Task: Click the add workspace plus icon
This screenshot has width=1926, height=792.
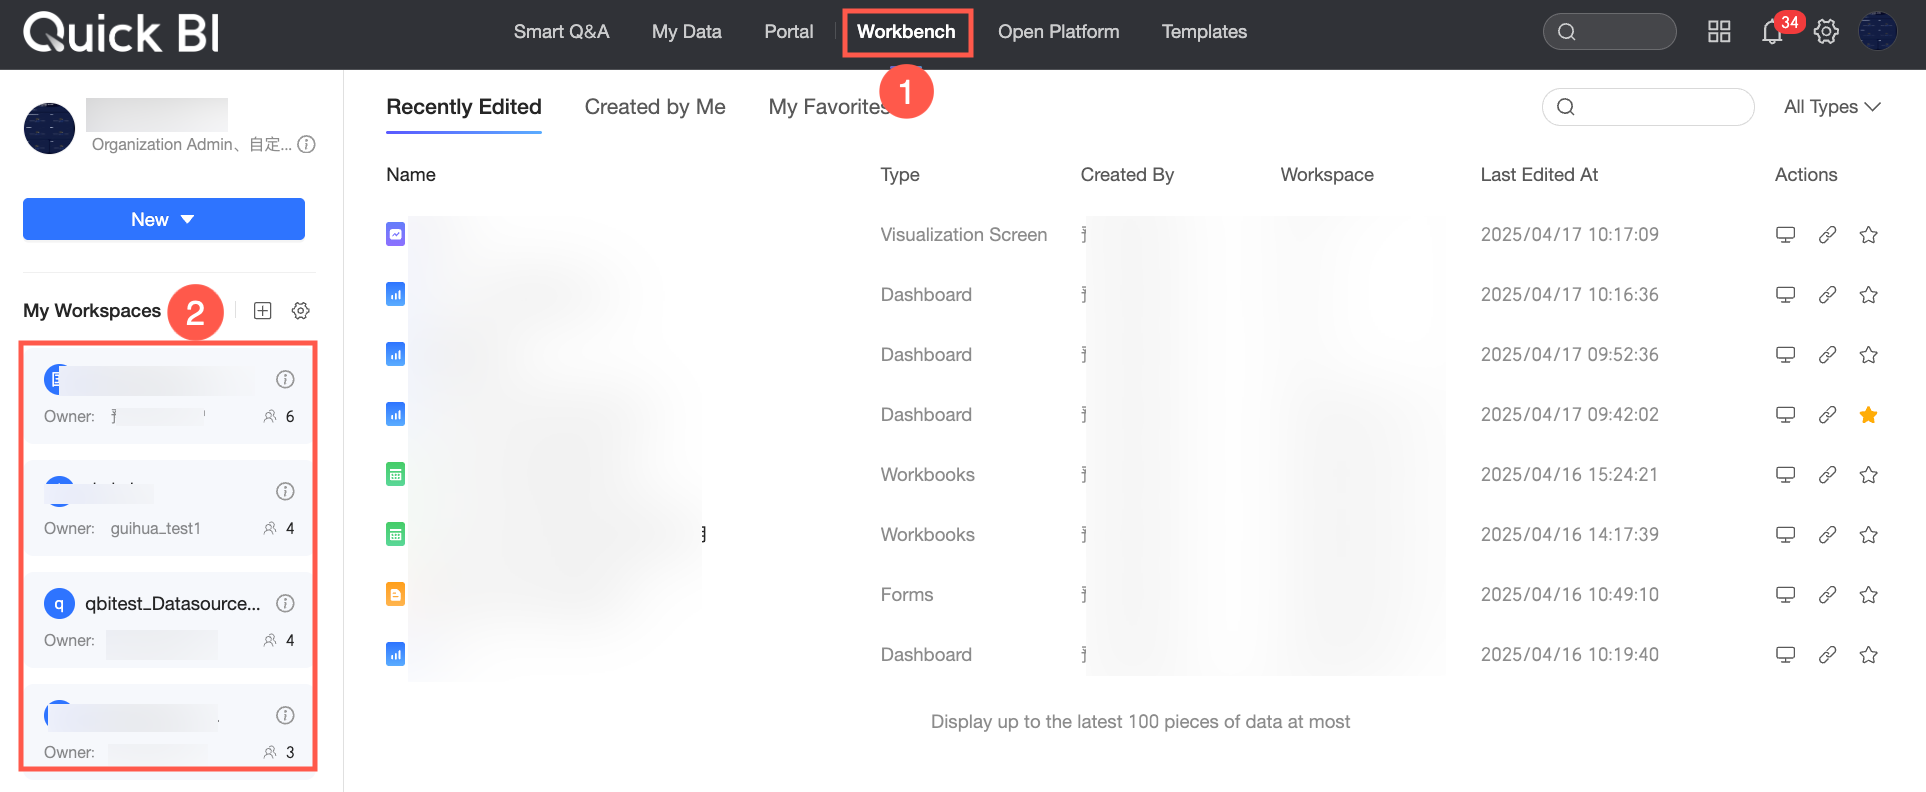Action: coord(262,311)
